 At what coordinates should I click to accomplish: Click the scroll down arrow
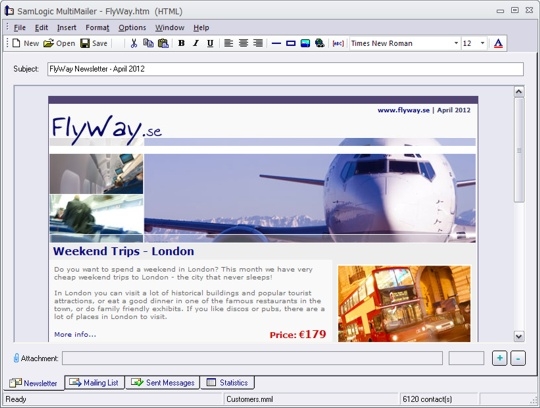click(x=519, y=336)
